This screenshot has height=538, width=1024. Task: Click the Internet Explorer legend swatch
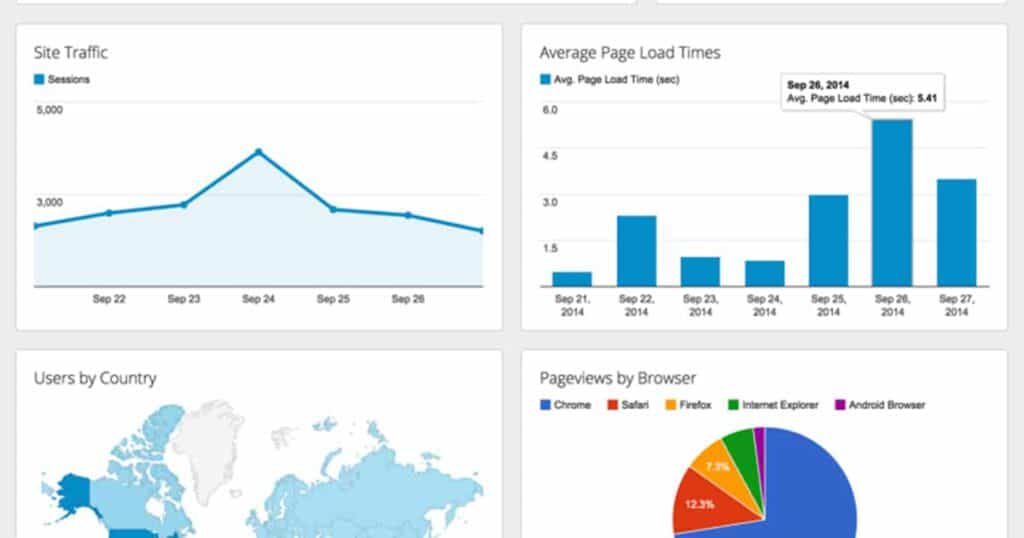click(733, 405)
